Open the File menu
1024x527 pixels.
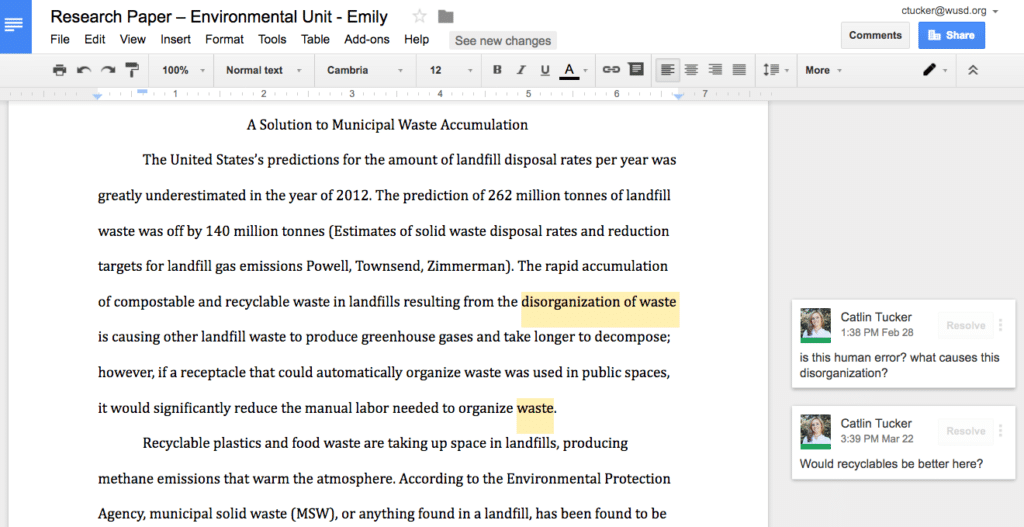(59, 39)
